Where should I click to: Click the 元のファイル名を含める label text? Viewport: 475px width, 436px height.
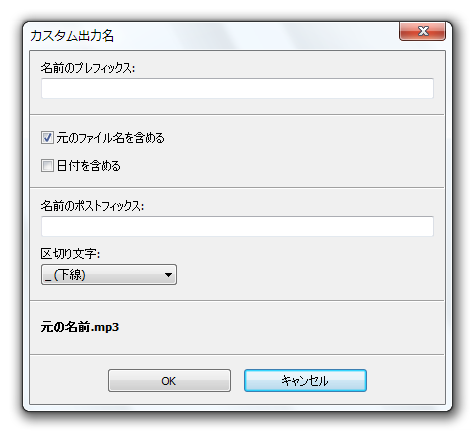pyautogui.click(x=110, y=137)
